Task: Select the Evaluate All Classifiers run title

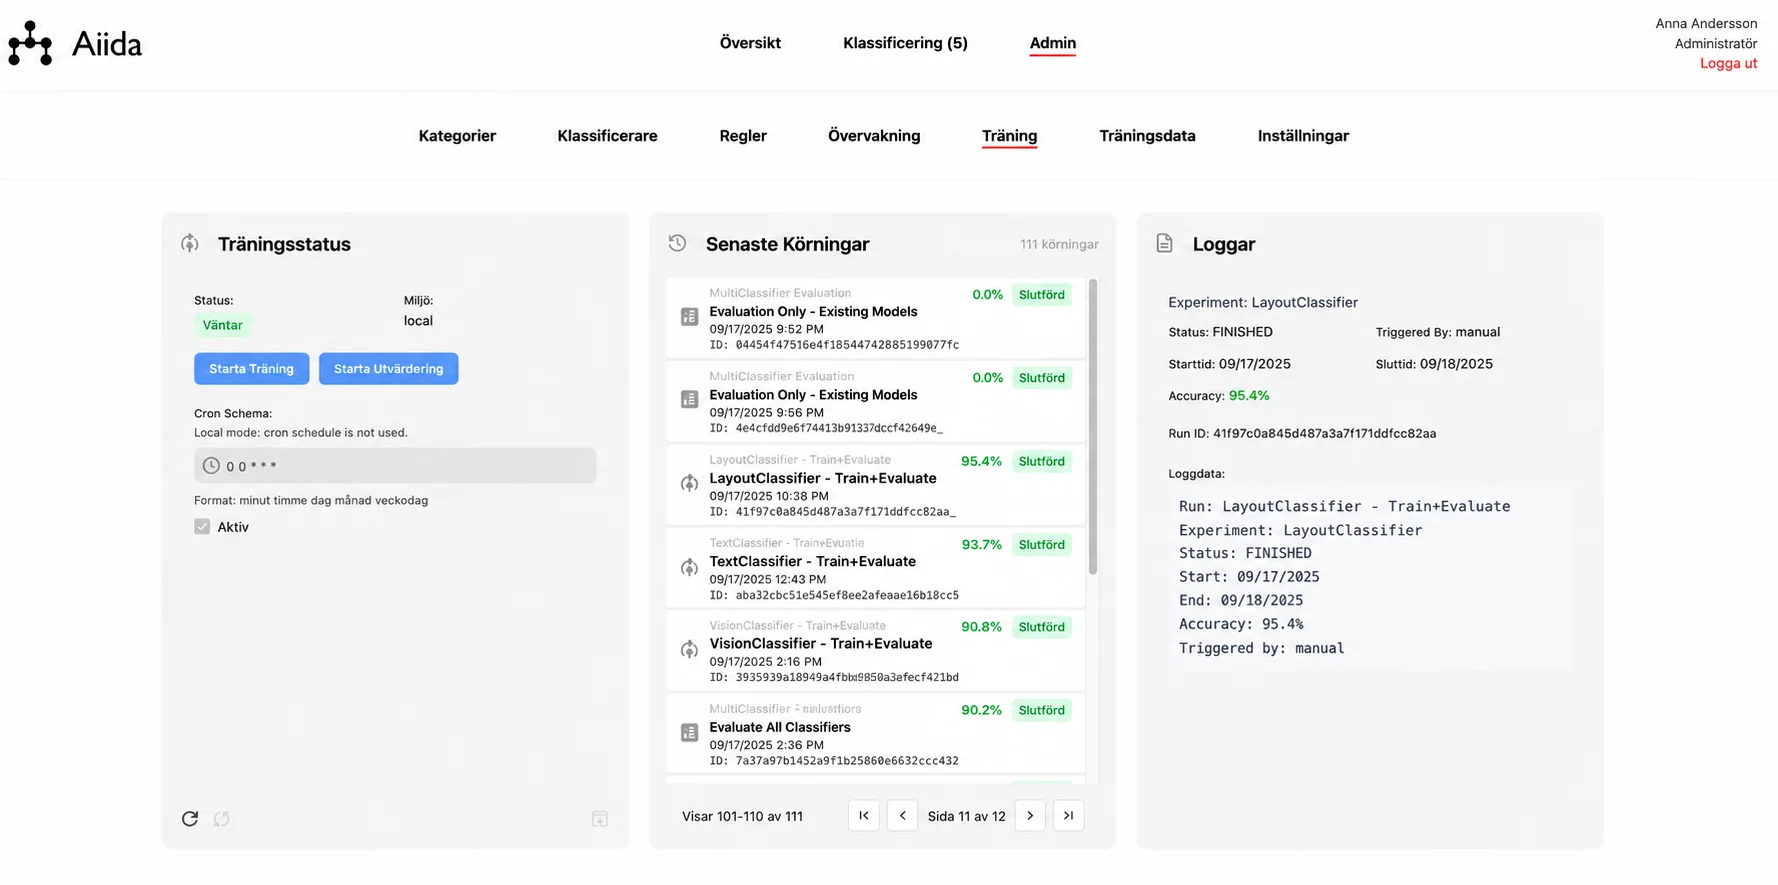Action: pos(780,727)
